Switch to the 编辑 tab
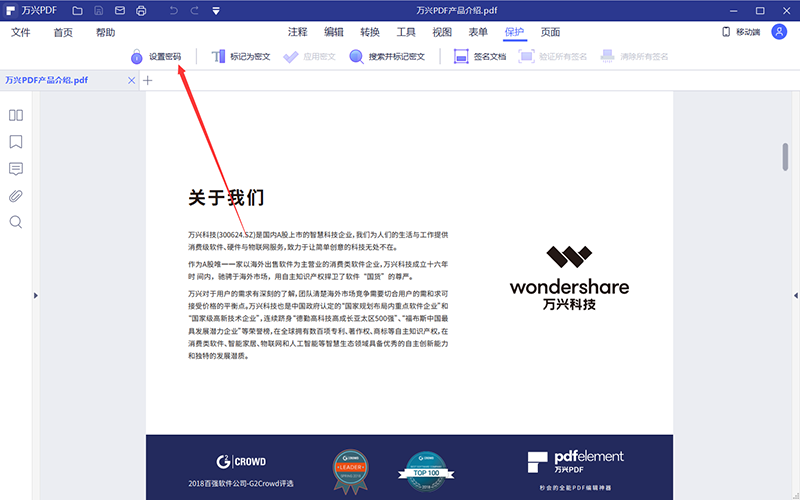Image resolution: width=800 pixels, height=500 pixels. click(x=334, y=32)
